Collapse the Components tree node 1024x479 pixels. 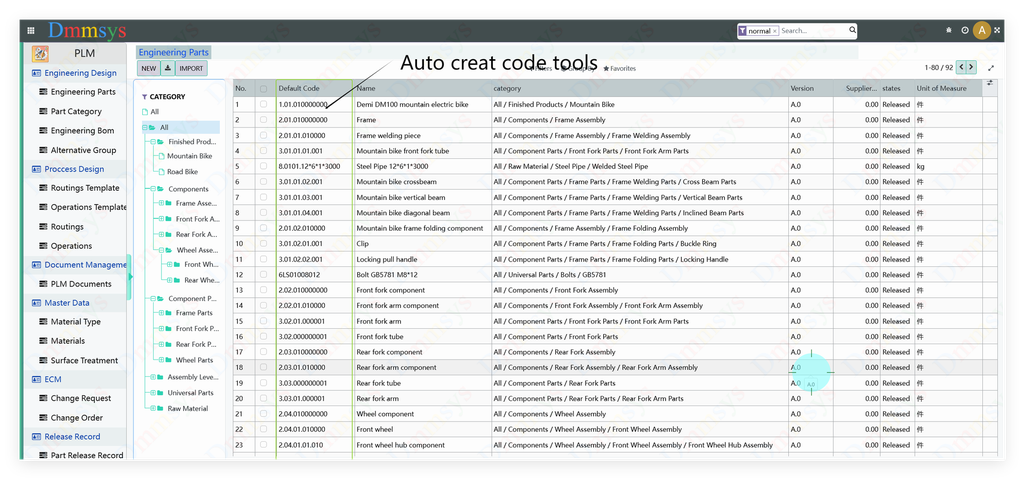pos(153,189)
